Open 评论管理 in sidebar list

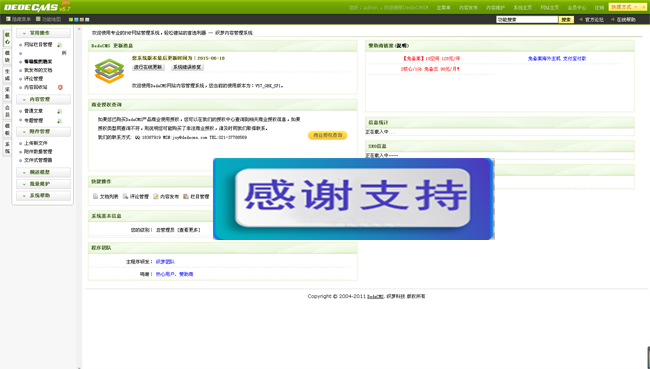point(34,78)
